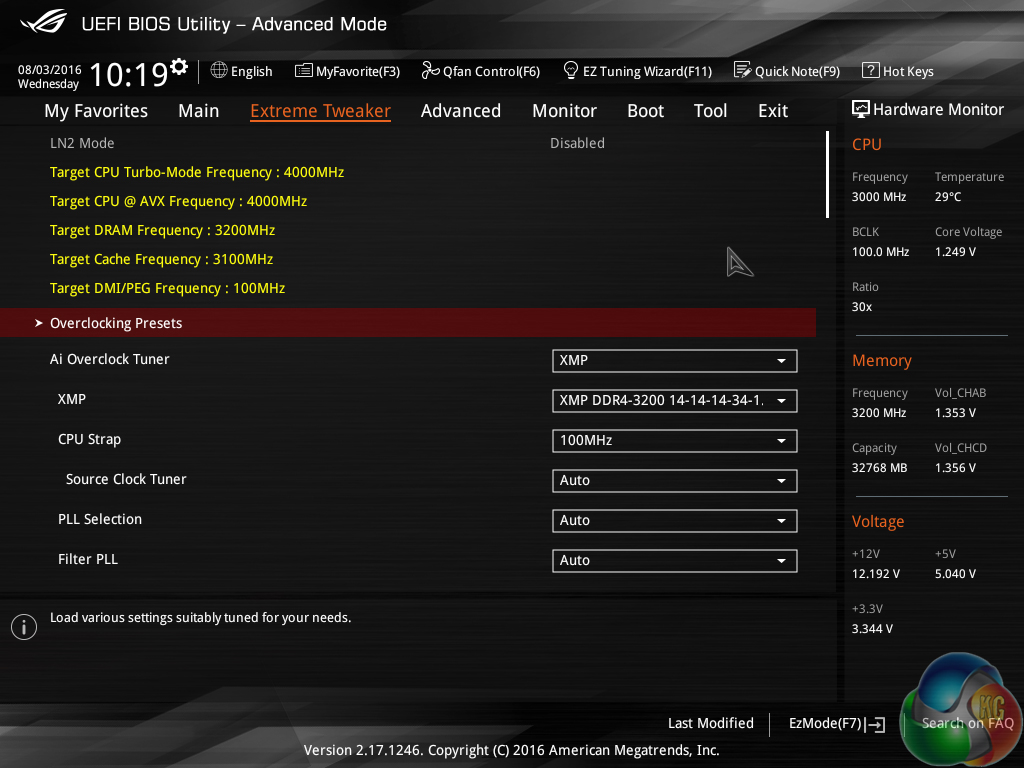Screen dimensions: 1024x768
Task: Click the Quick Note(F9) label
Action: (x=797, y=71)
